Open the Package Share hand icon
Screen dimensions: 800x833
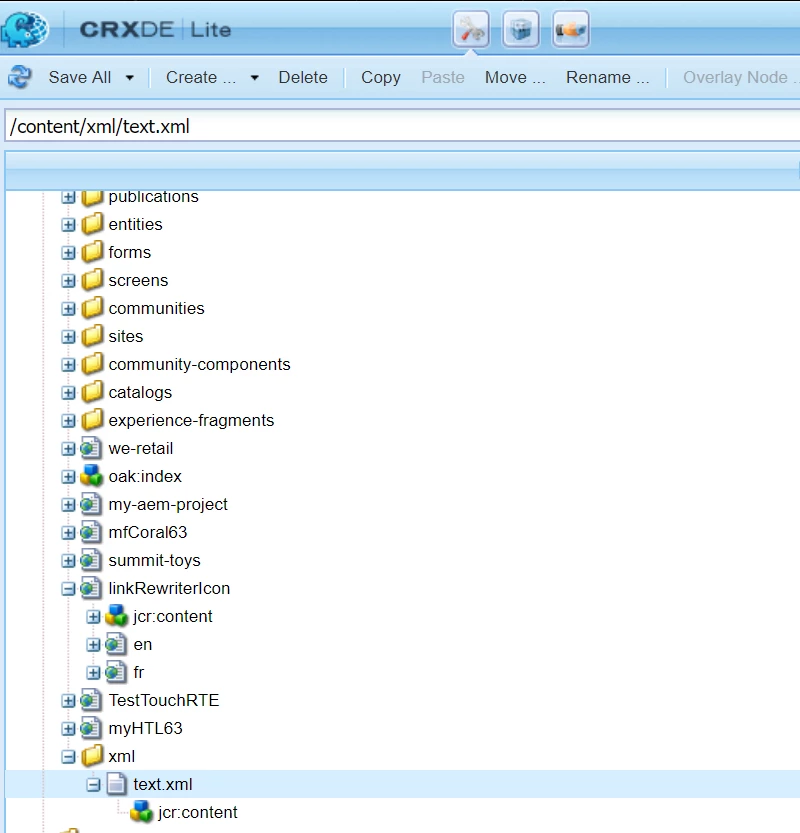tap(571, 29)
